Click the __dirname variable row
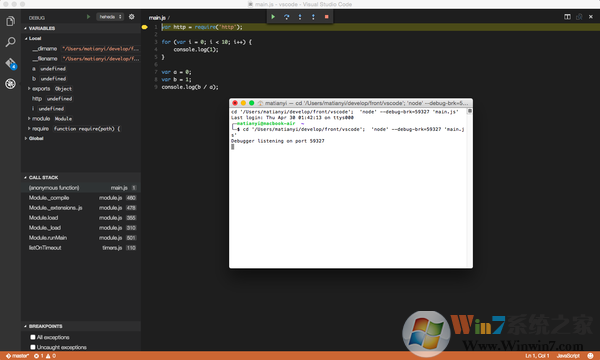Image resolution: width=600 pixels, height=360 pixels. (x=81, y=49)
